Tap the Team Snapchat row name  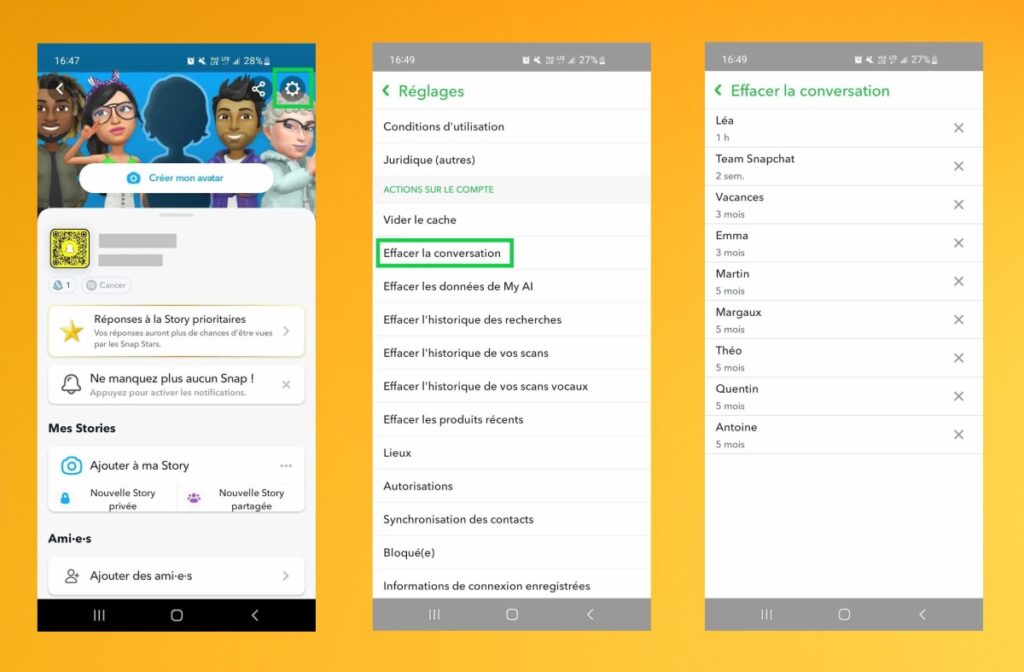pyautogui.click(x=755, y=159)
